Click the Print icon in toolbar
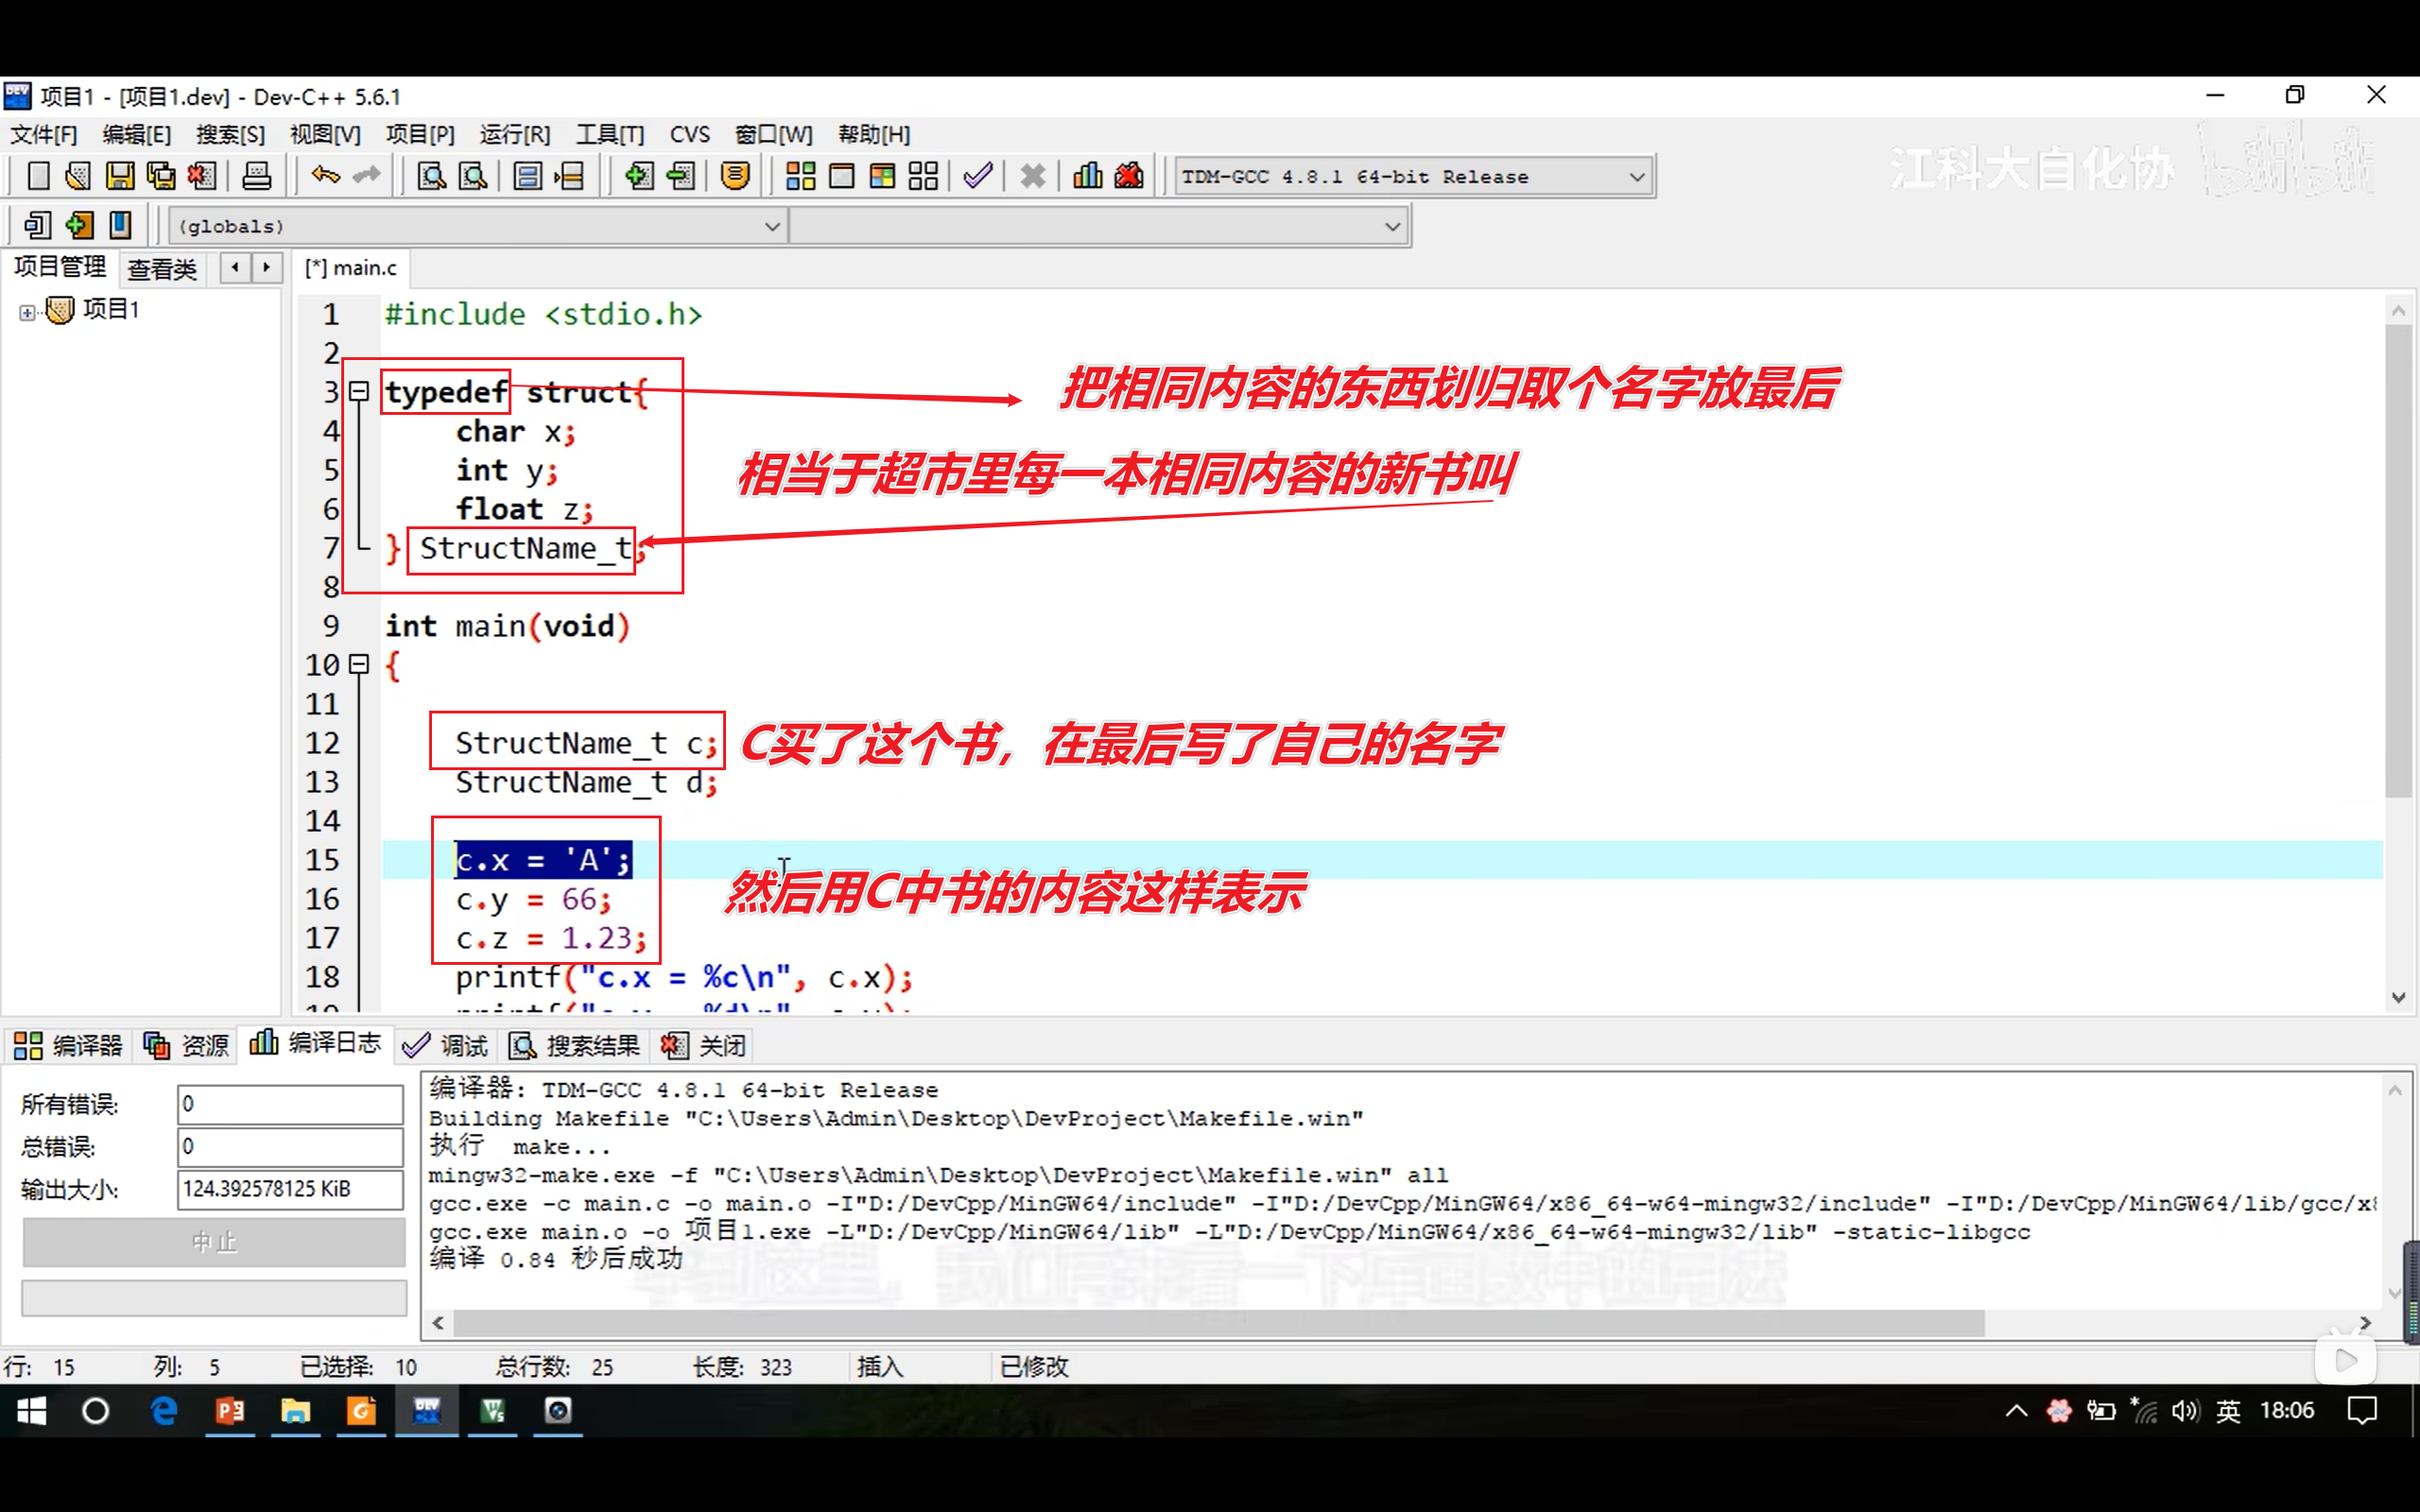This screenshot has width=2420, height=1512. tap(257, 177)
